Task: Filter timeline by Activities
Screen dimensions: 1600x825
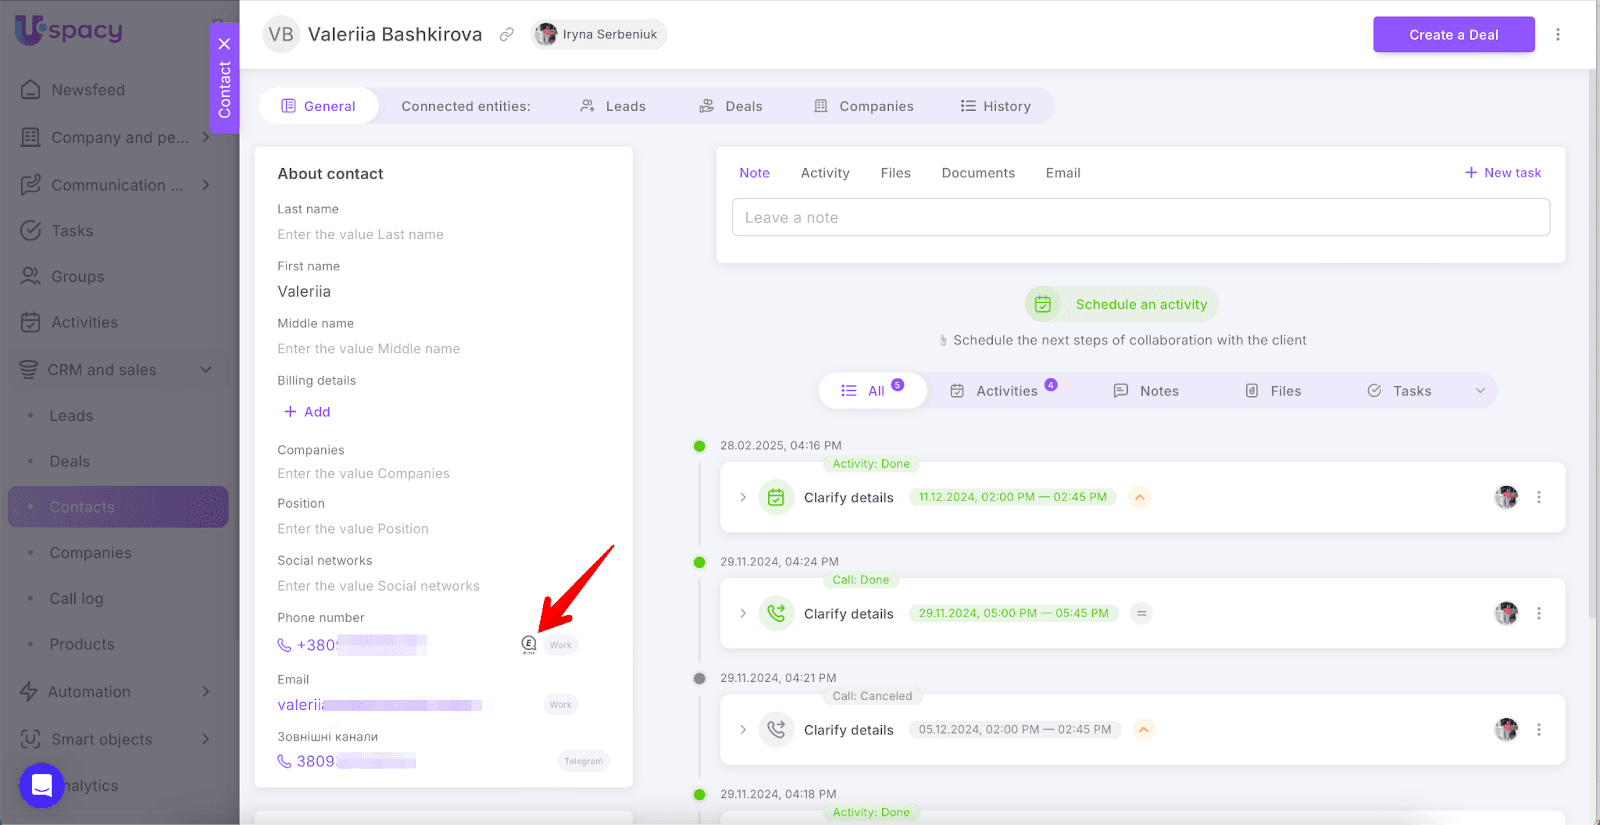Action: 1002,391
